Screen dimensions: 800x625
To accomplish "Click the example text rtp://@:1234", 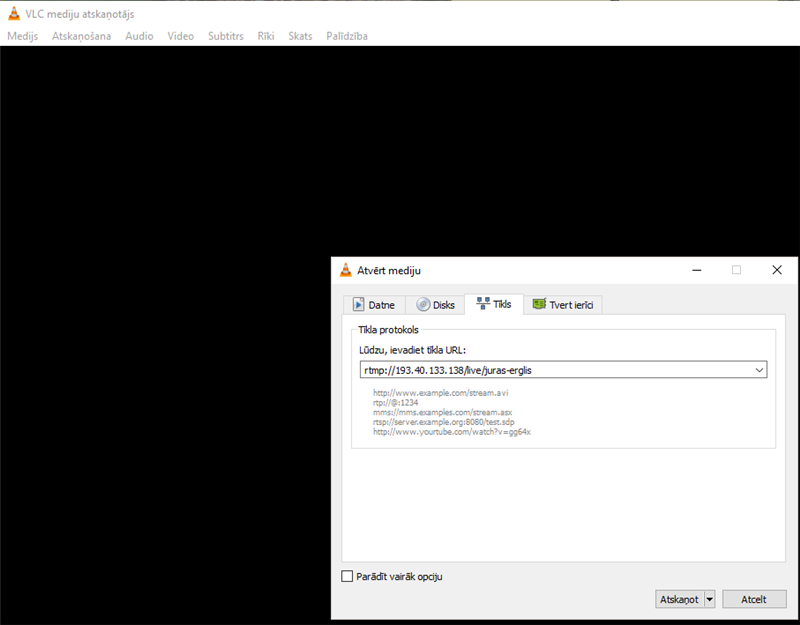I will click(x=395, y=403).
